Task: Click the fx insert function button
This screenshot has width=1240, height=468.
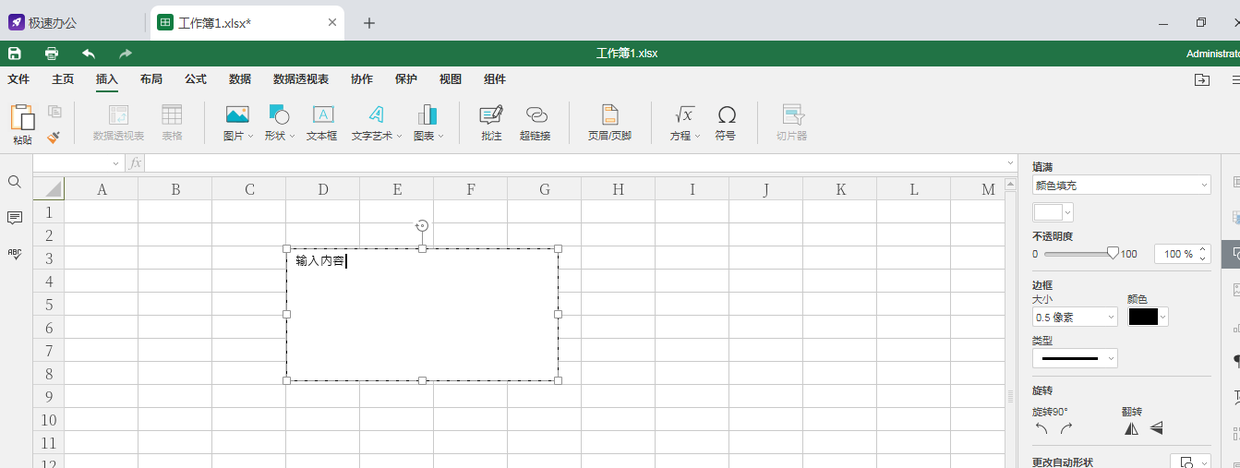Action: [136, 163]
